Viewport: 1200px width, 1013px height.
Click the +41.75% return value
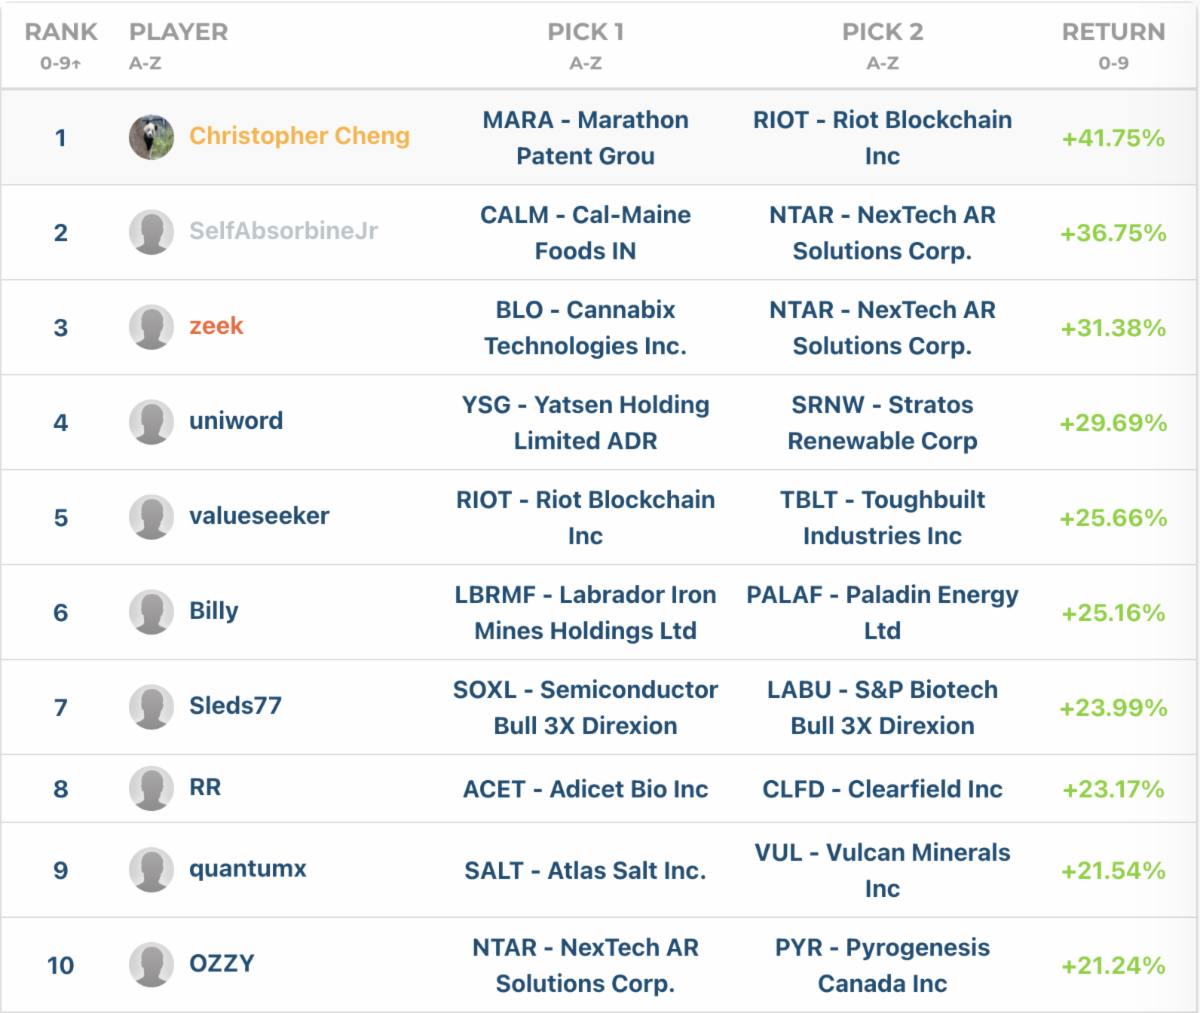click(1113, 138)
